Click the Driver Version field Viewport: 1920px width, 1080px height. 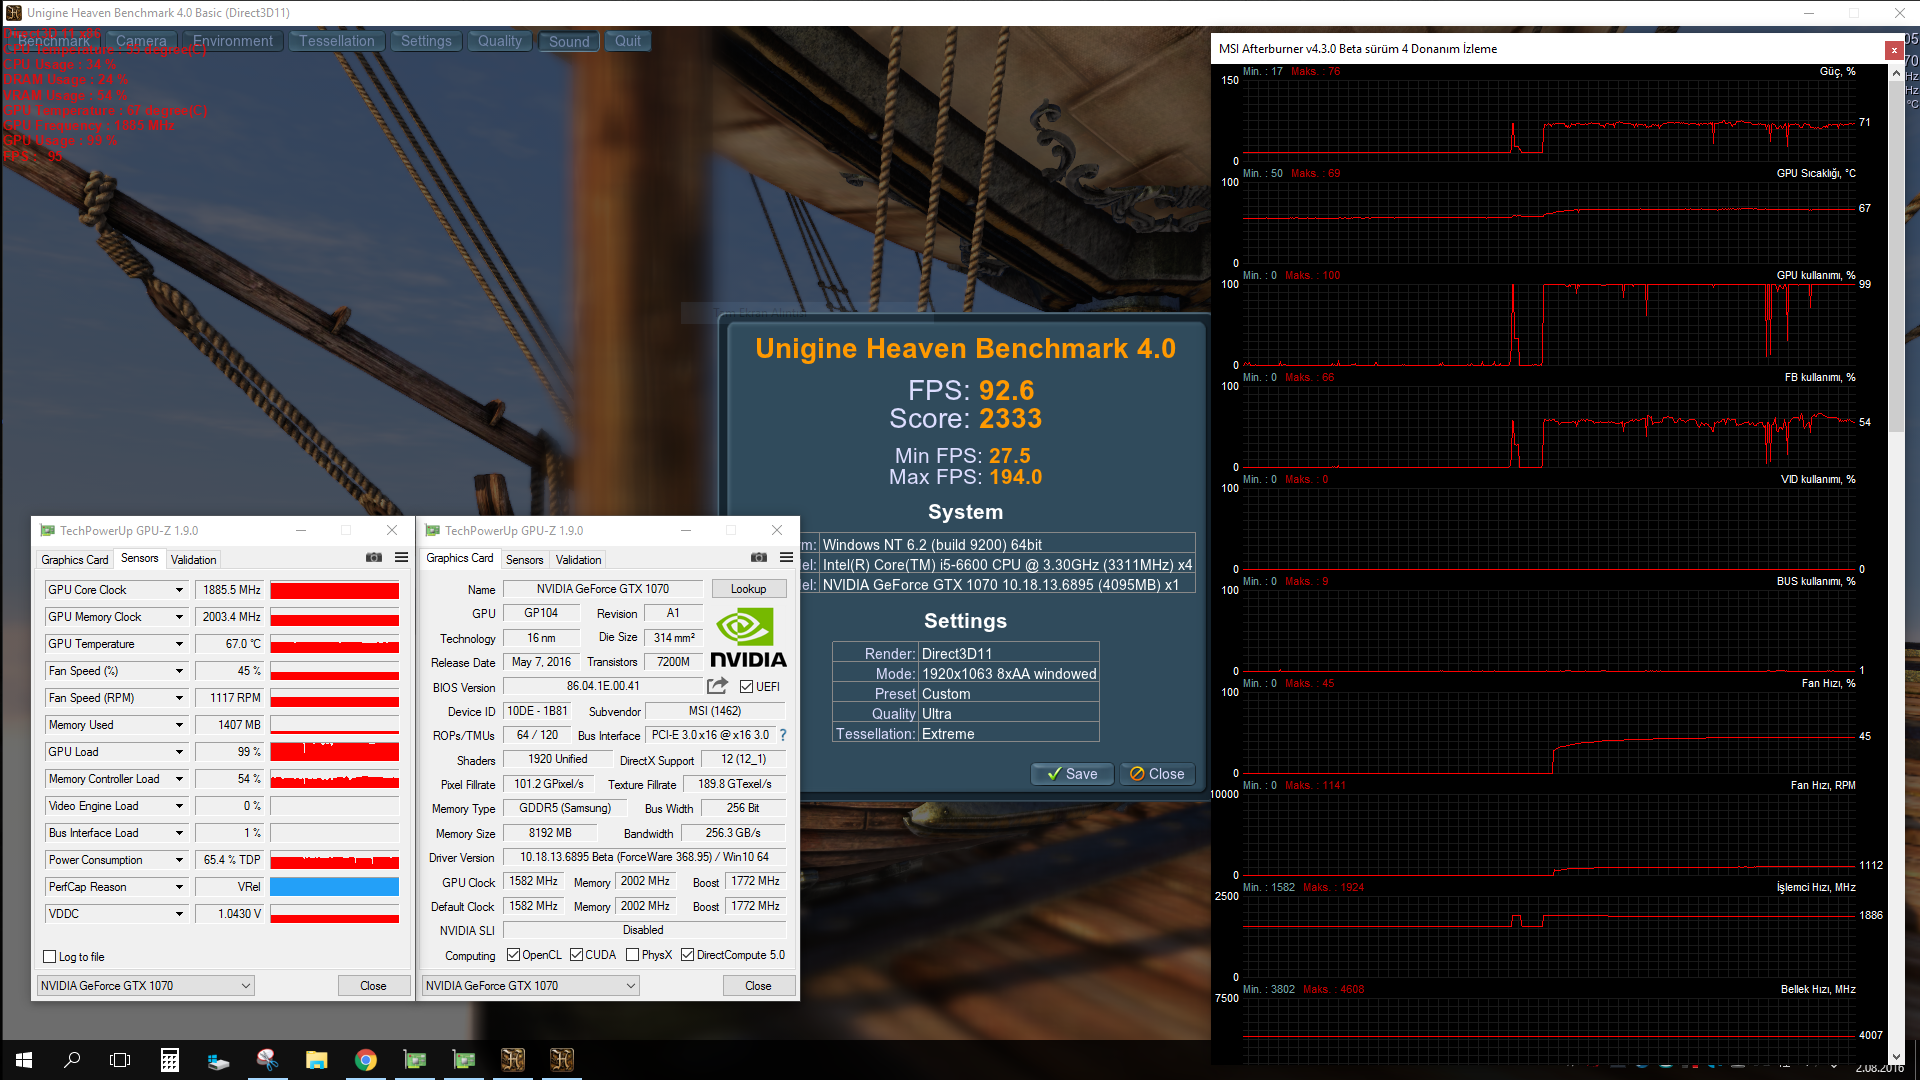(644, 857)
